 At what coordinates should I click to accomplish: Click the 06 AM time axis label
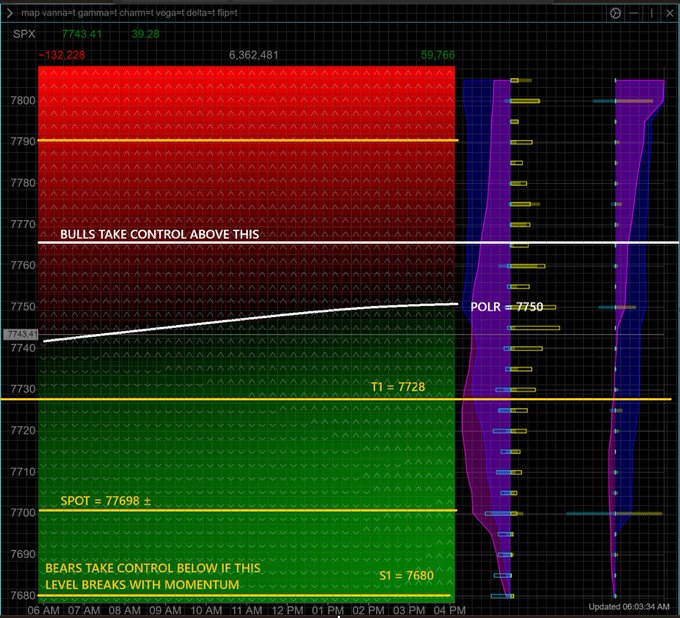(43, 611)
